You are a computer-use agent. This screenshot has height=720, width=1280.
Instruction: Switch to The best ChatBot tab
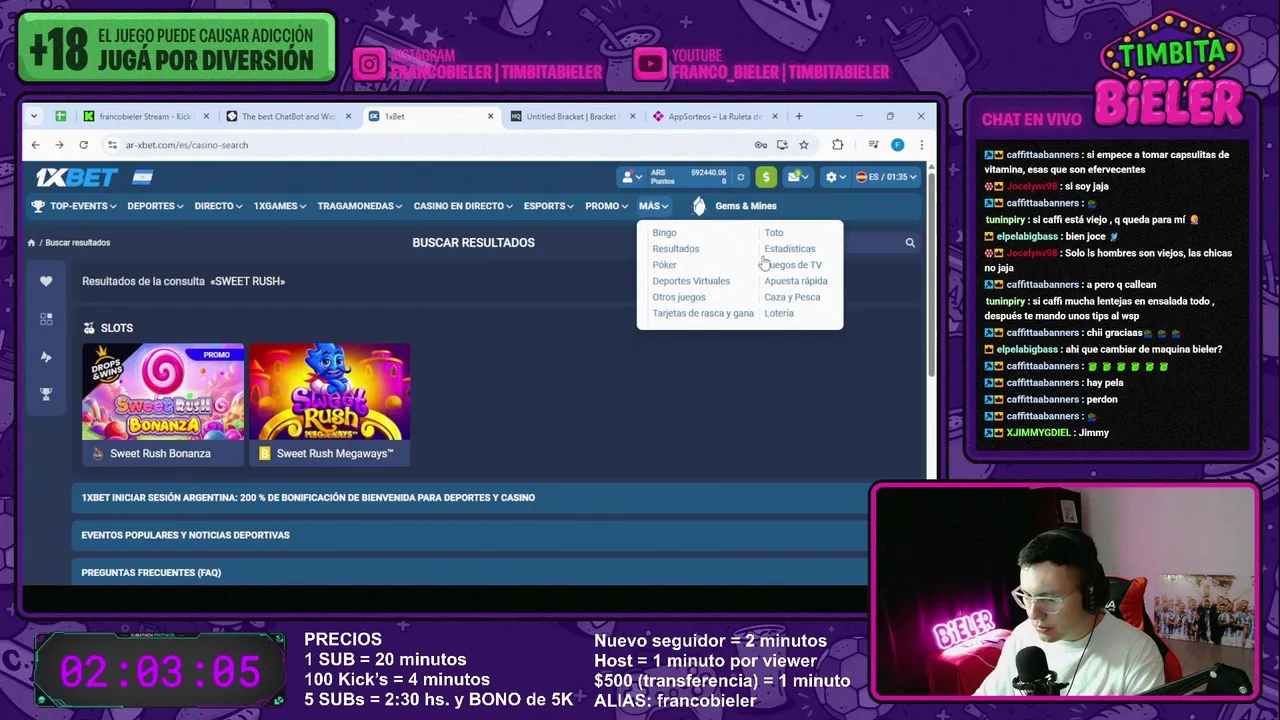click(x=288, y=117)
